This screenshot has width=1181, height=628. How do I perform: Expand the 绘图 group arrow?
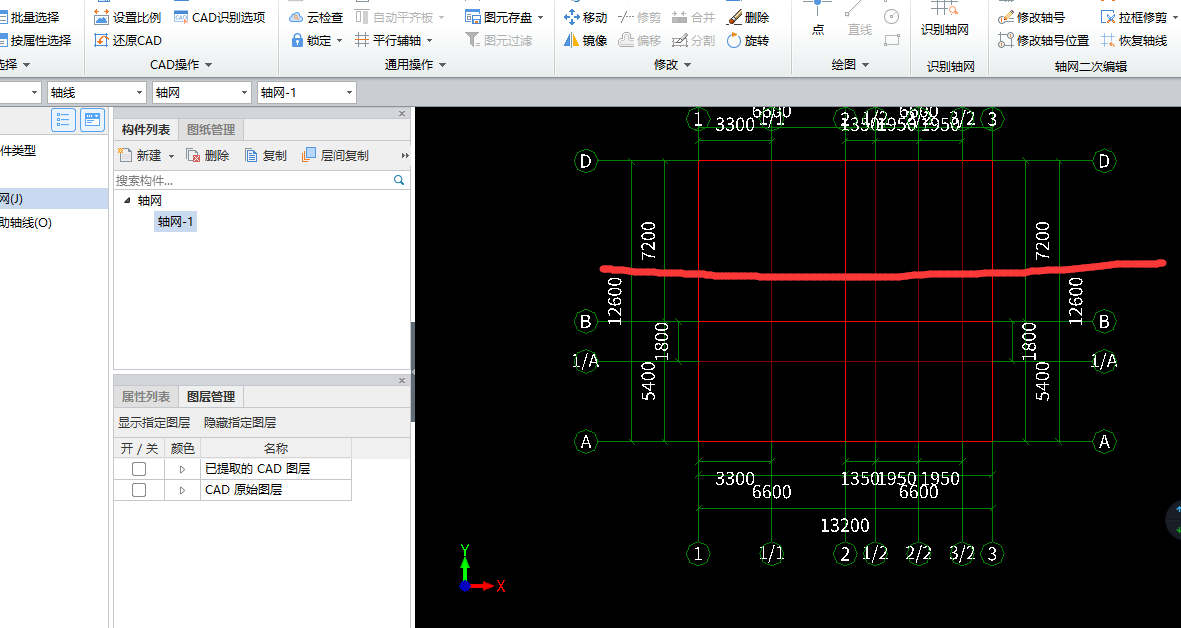pyautogui.click(x=865, y=65)
